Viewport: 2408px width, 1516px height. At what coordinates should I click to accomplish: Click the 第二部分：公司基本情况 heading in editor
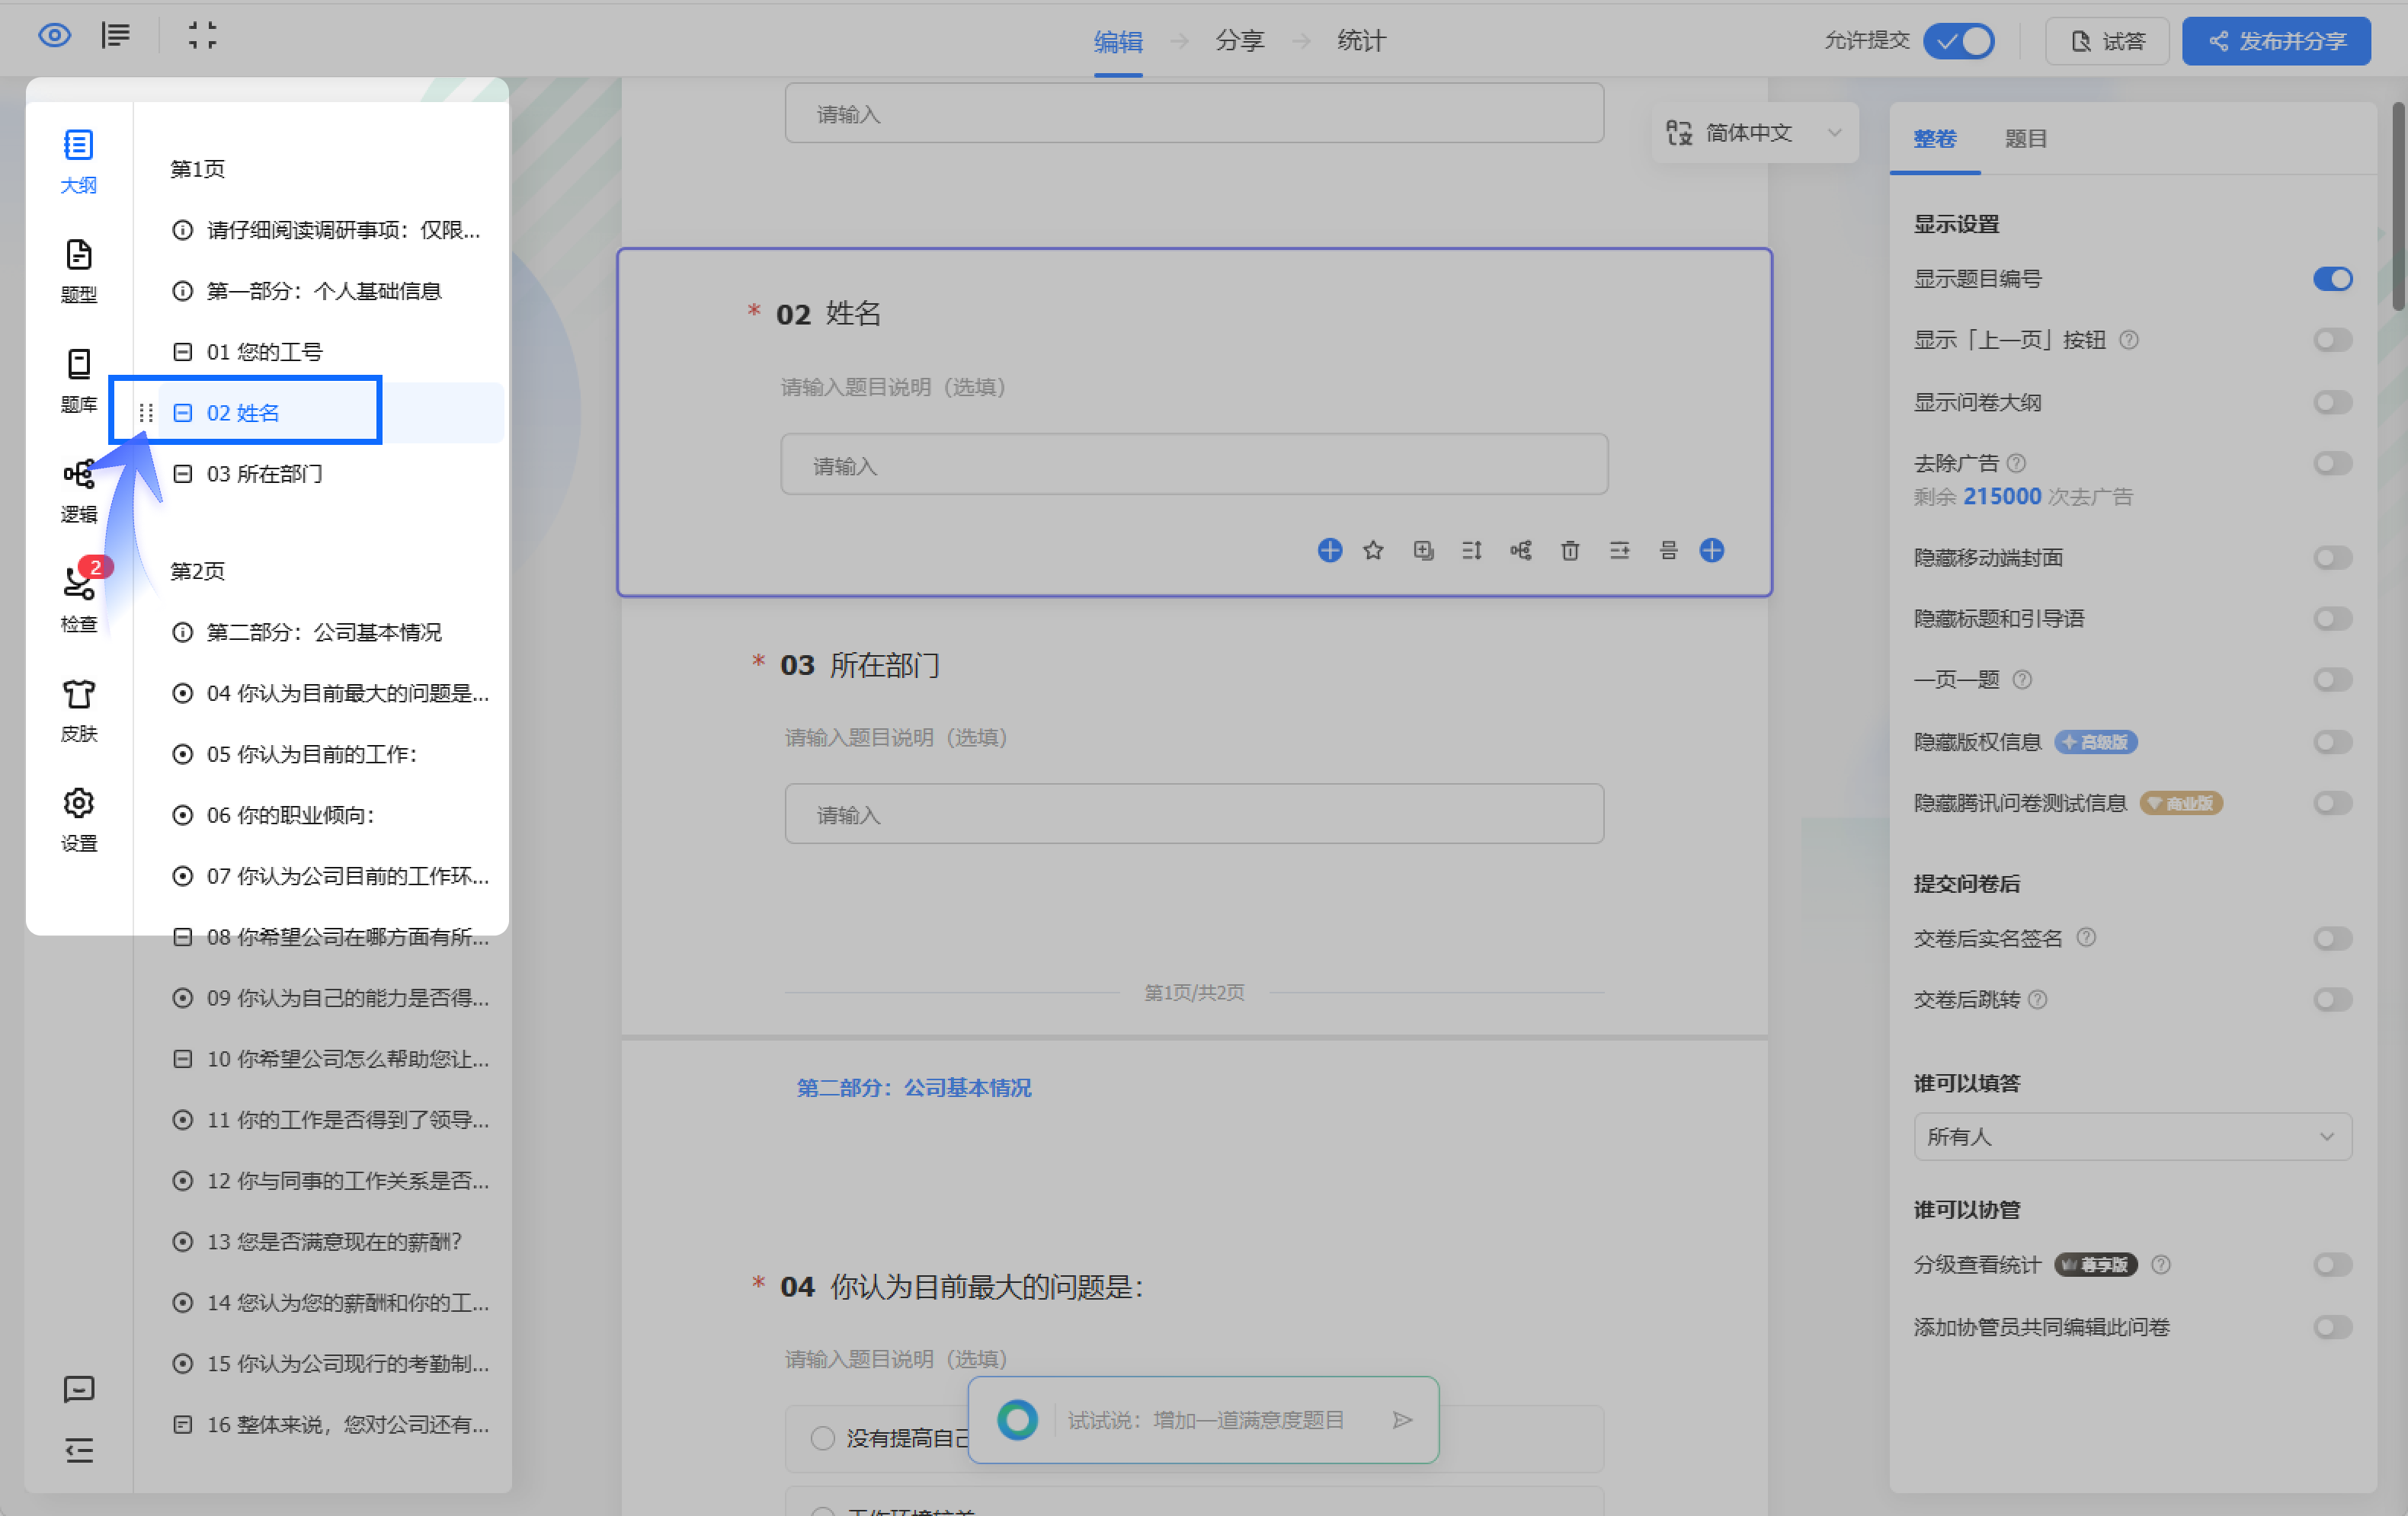[913, 1087]
